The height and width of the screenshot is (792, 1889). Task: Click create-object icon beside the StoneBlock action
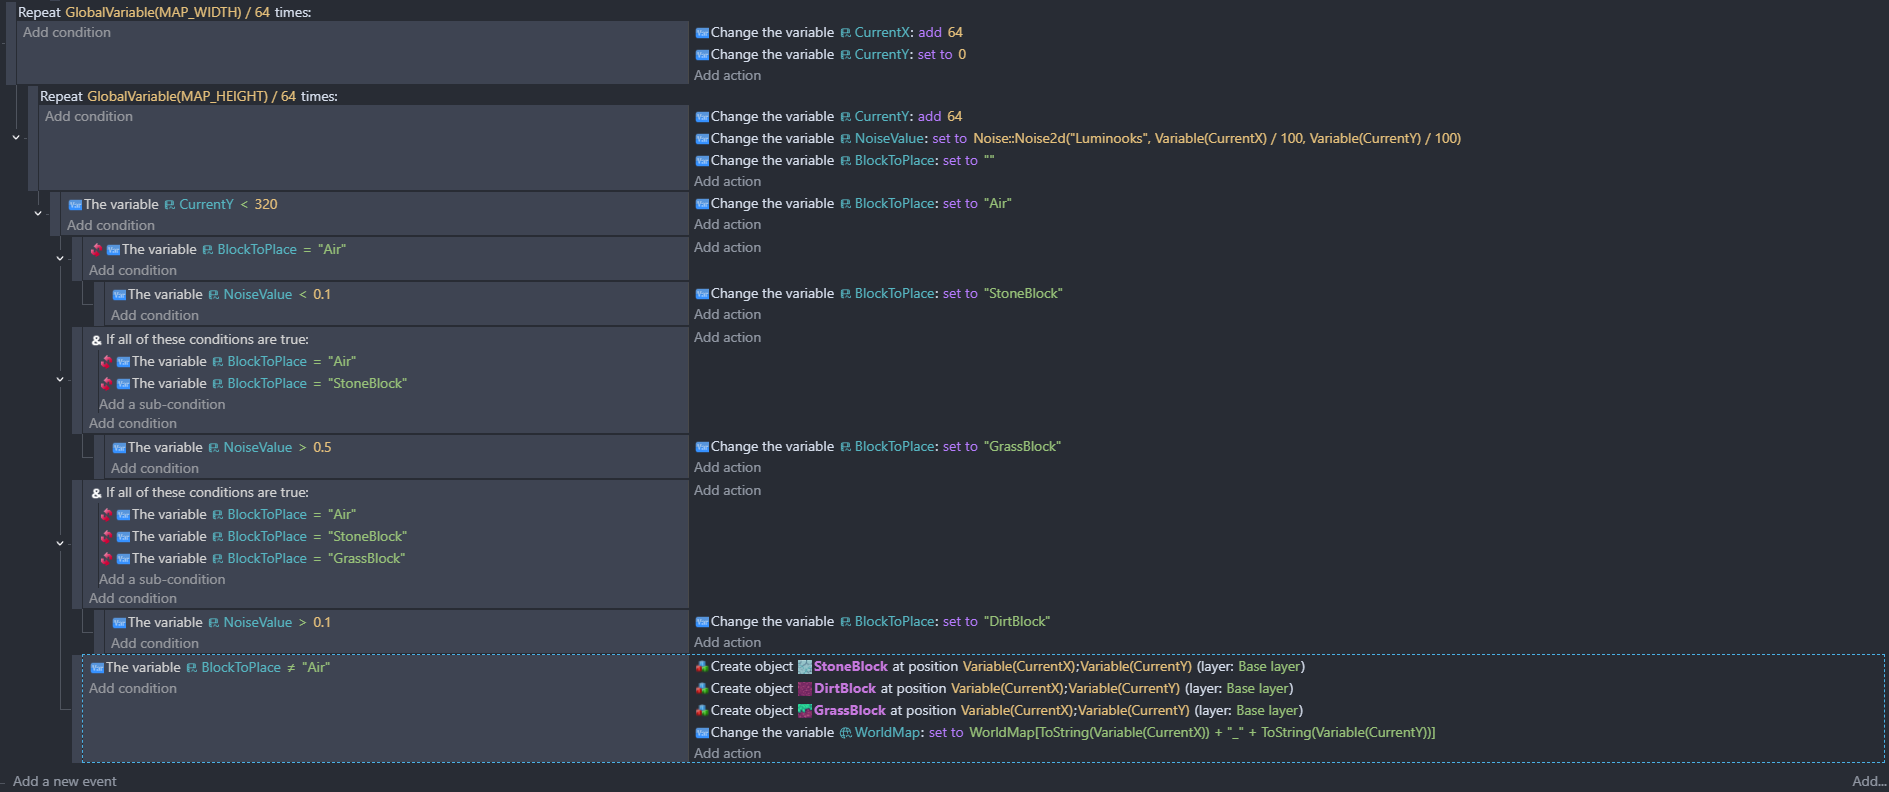point(702,667)
